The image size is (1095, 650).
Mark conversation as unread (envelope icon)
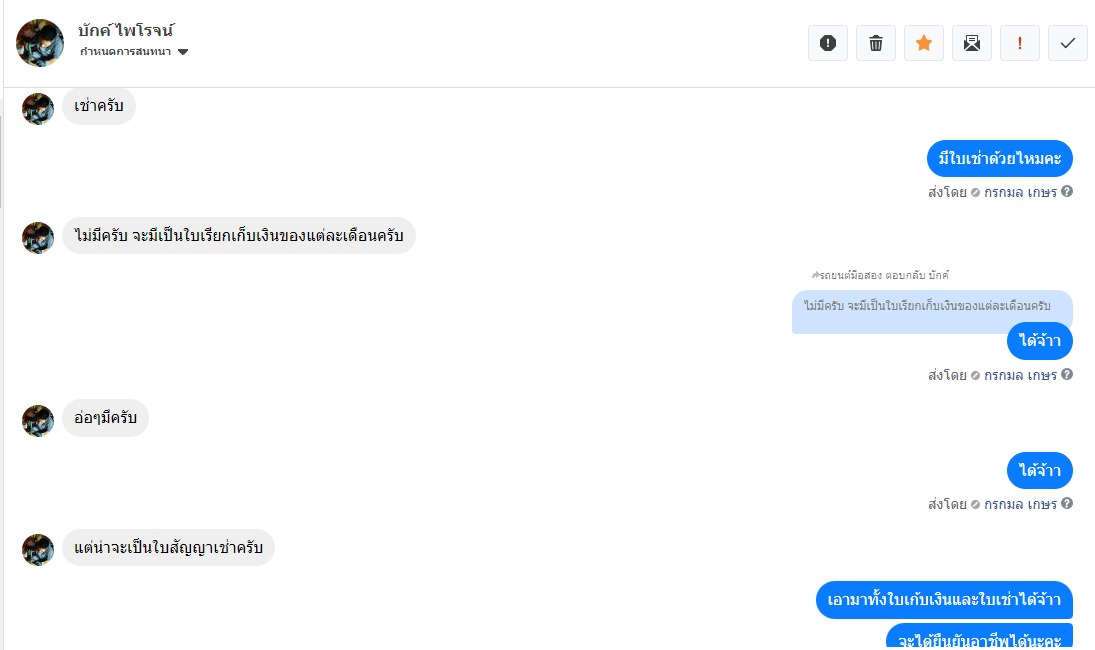972,43
